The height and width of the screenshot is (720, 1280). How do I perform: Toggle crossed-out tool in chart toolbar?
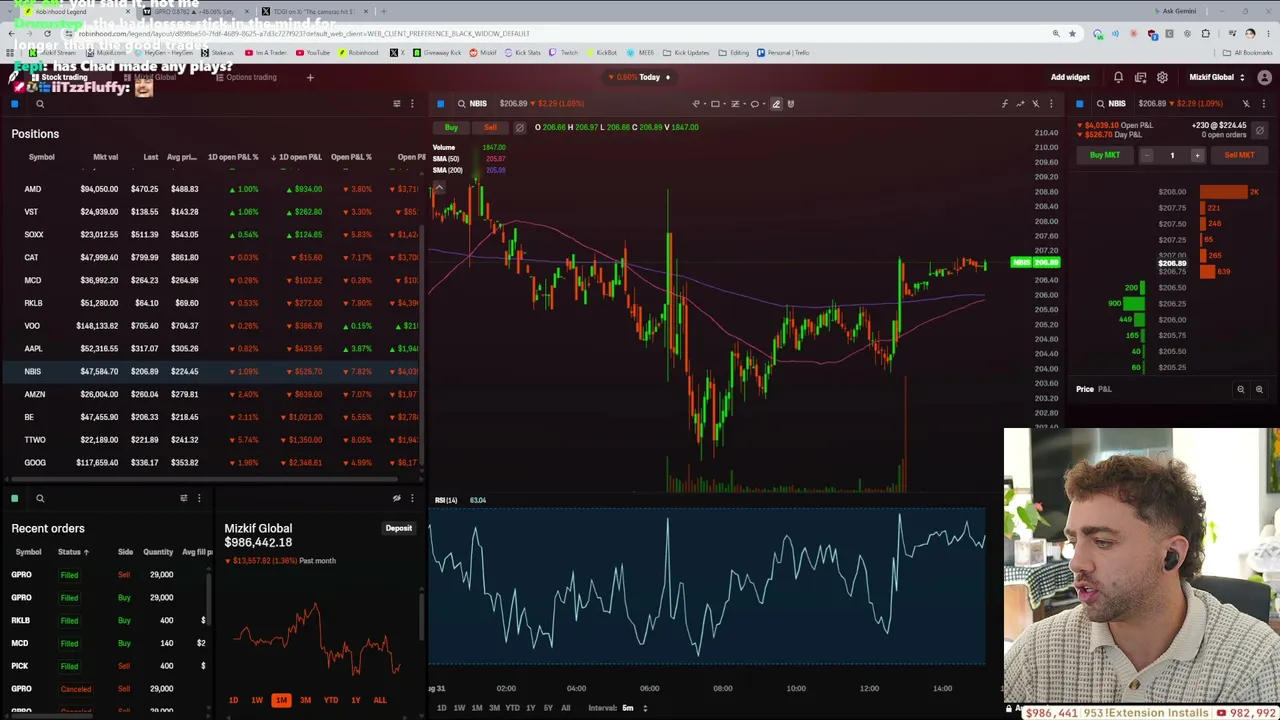click(x=1035, y=104)
